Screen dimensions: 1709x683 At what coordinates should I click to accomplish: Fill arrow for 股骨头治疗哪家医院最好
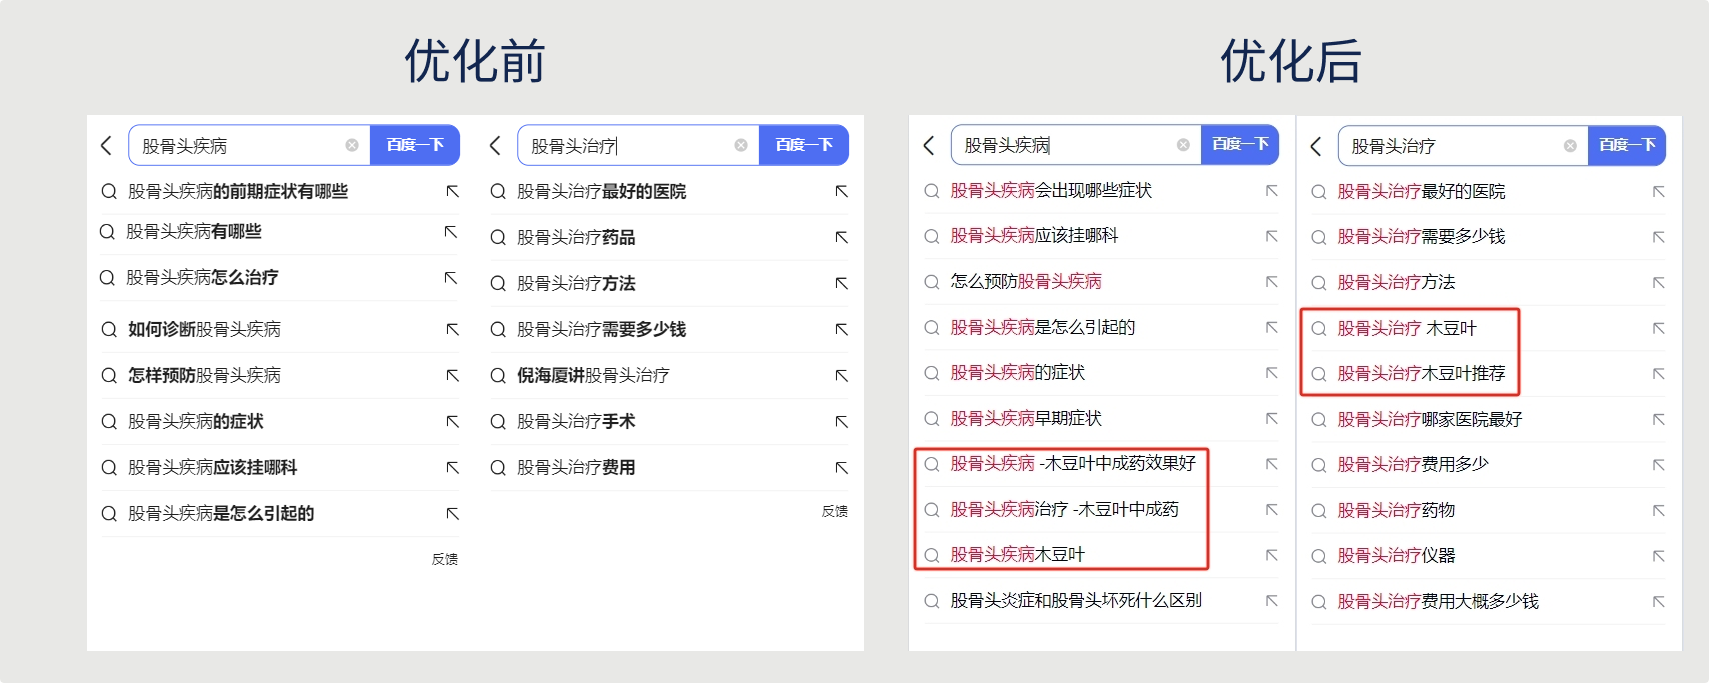(x=1659, y=419)
